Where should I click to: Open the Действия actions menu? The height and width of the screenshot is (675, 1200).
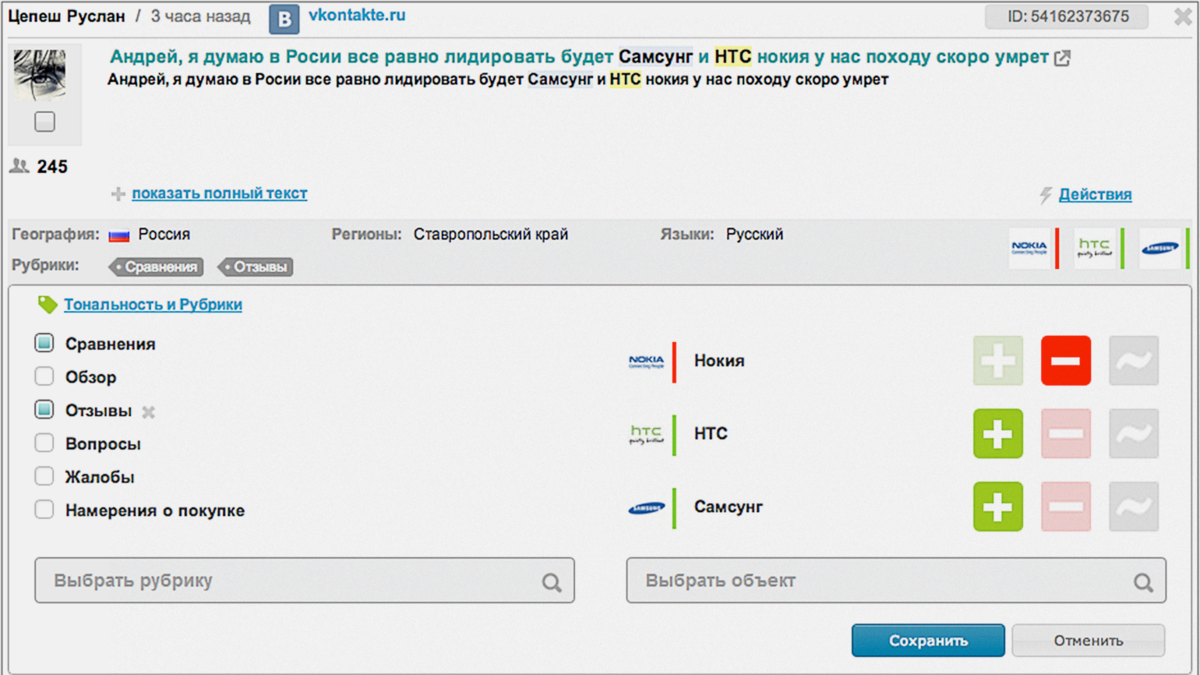point(1095,195)
